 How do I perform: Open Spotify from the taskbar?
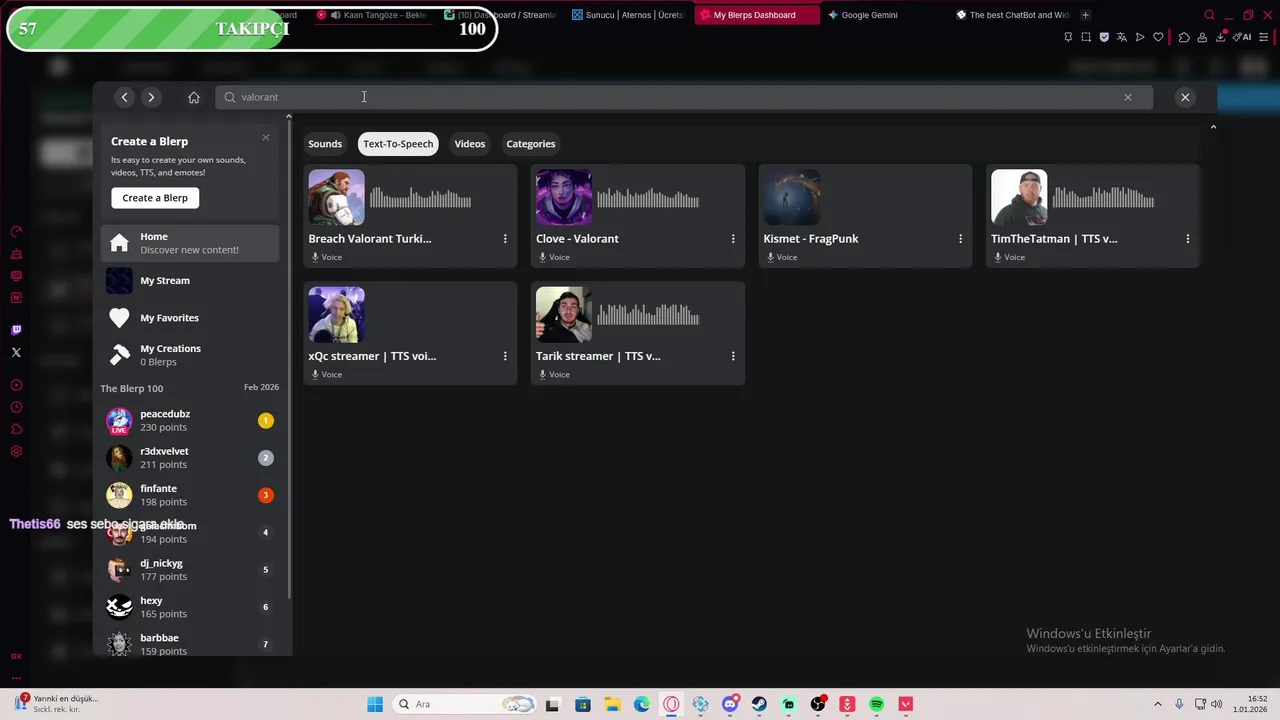pyautogui.click(x=877, y=704)
